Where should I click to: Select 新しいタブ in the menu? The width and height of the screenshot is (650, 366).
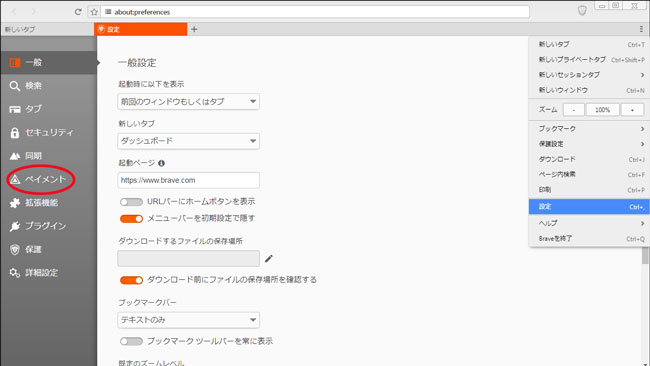pyautogui.click(x=589, y=44)
